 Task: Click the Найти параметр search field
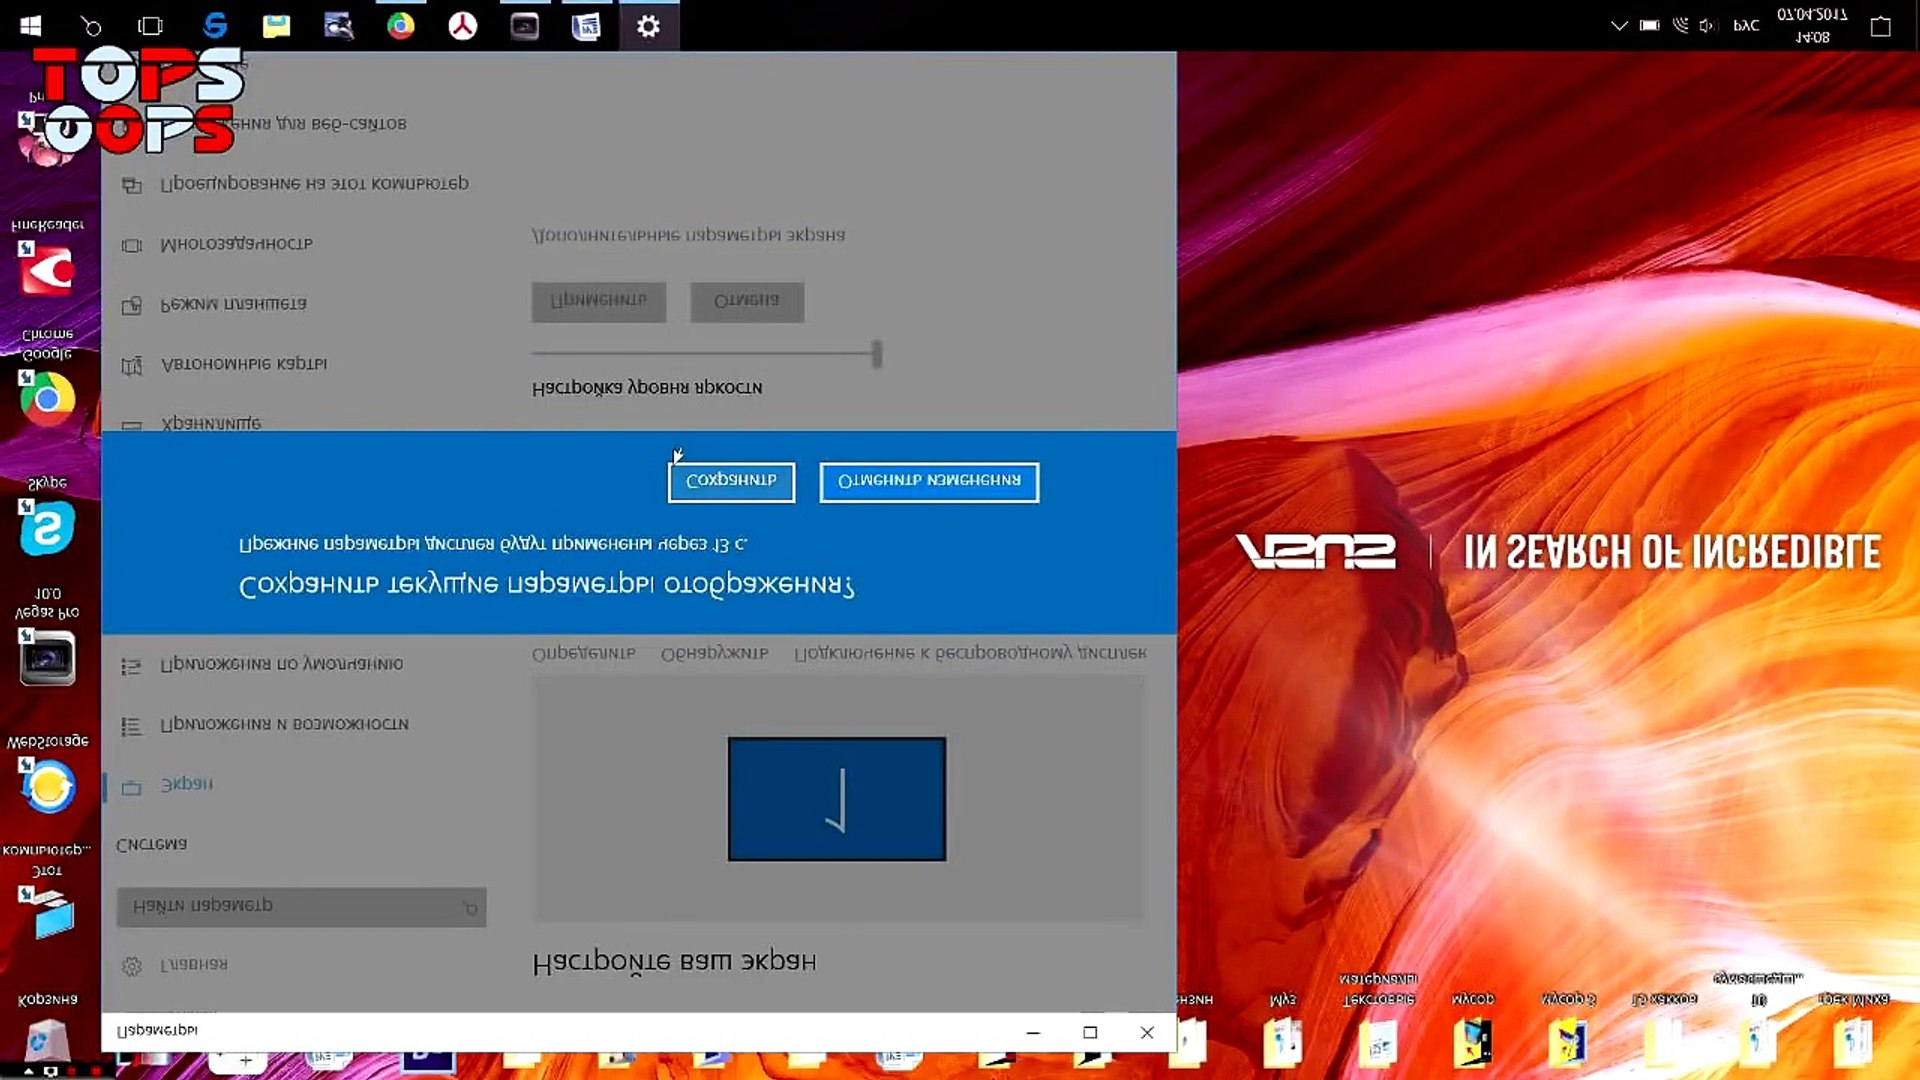[301, 906]
